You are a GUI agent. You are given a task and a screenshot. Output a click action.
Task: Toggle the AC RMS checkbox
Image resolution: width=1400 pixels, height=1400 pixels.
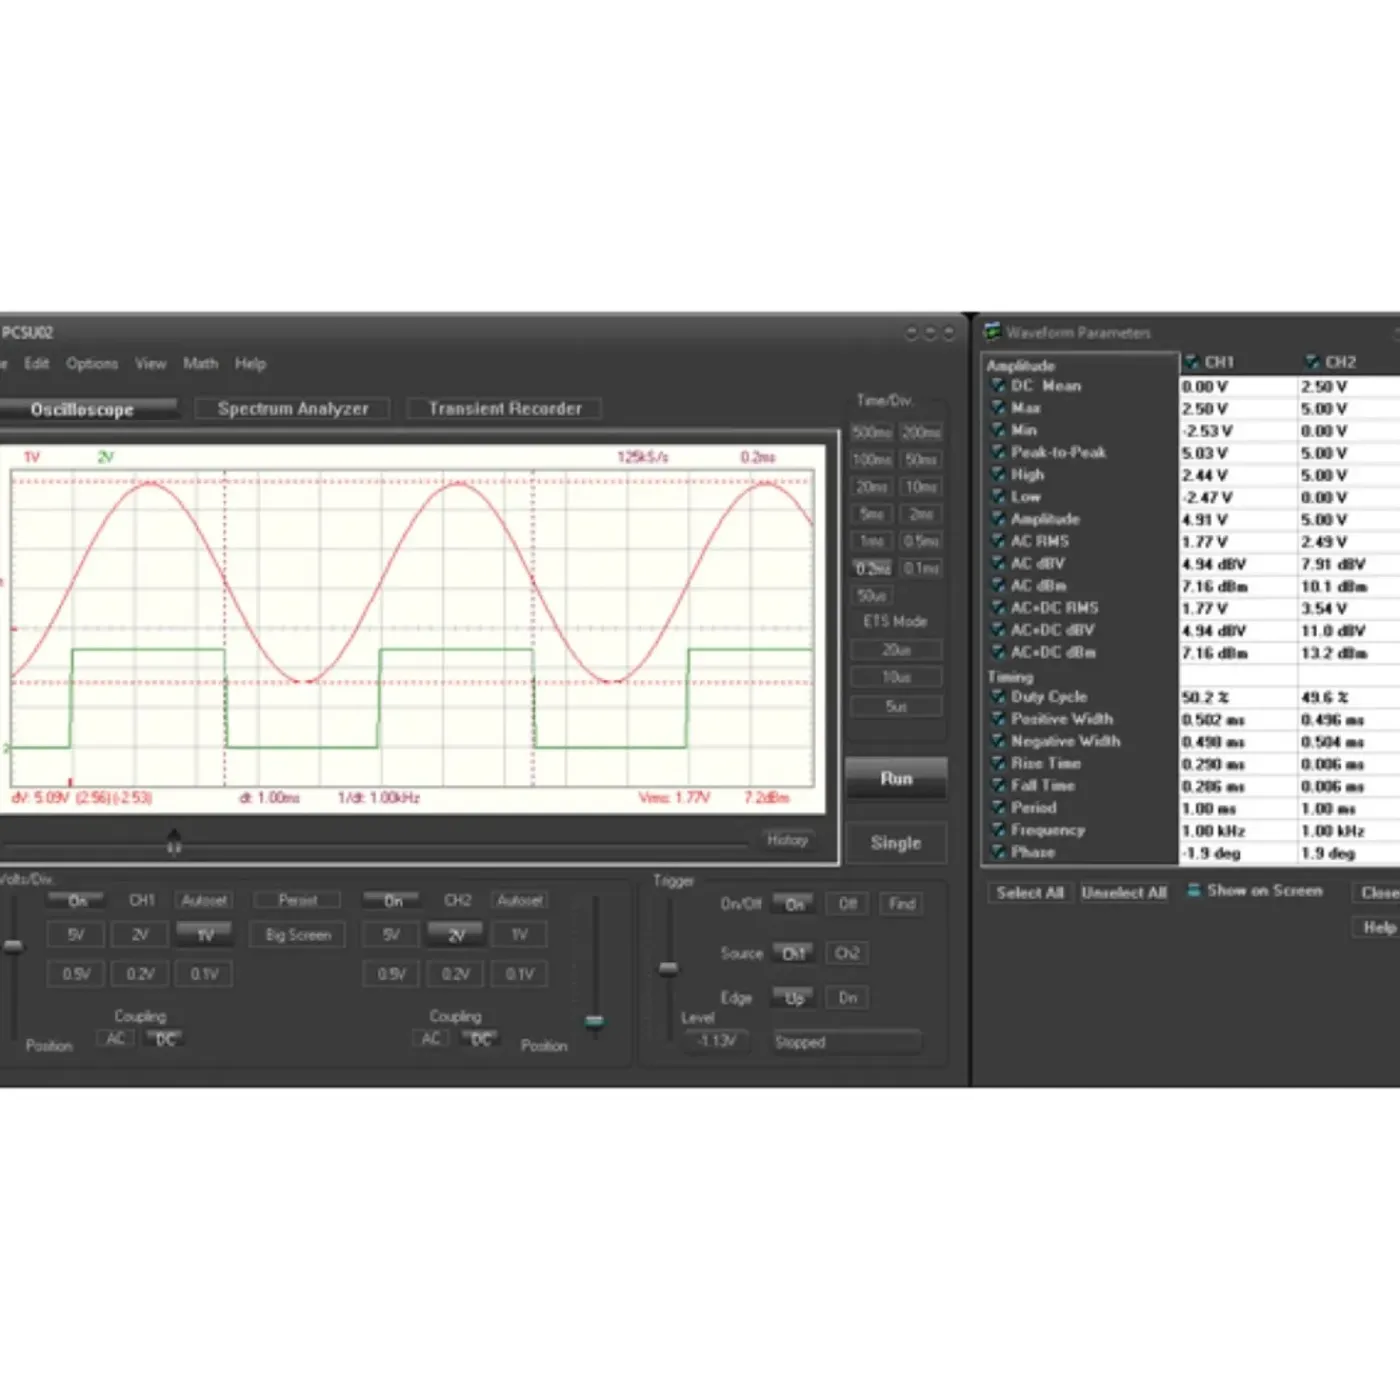point(998,541)
